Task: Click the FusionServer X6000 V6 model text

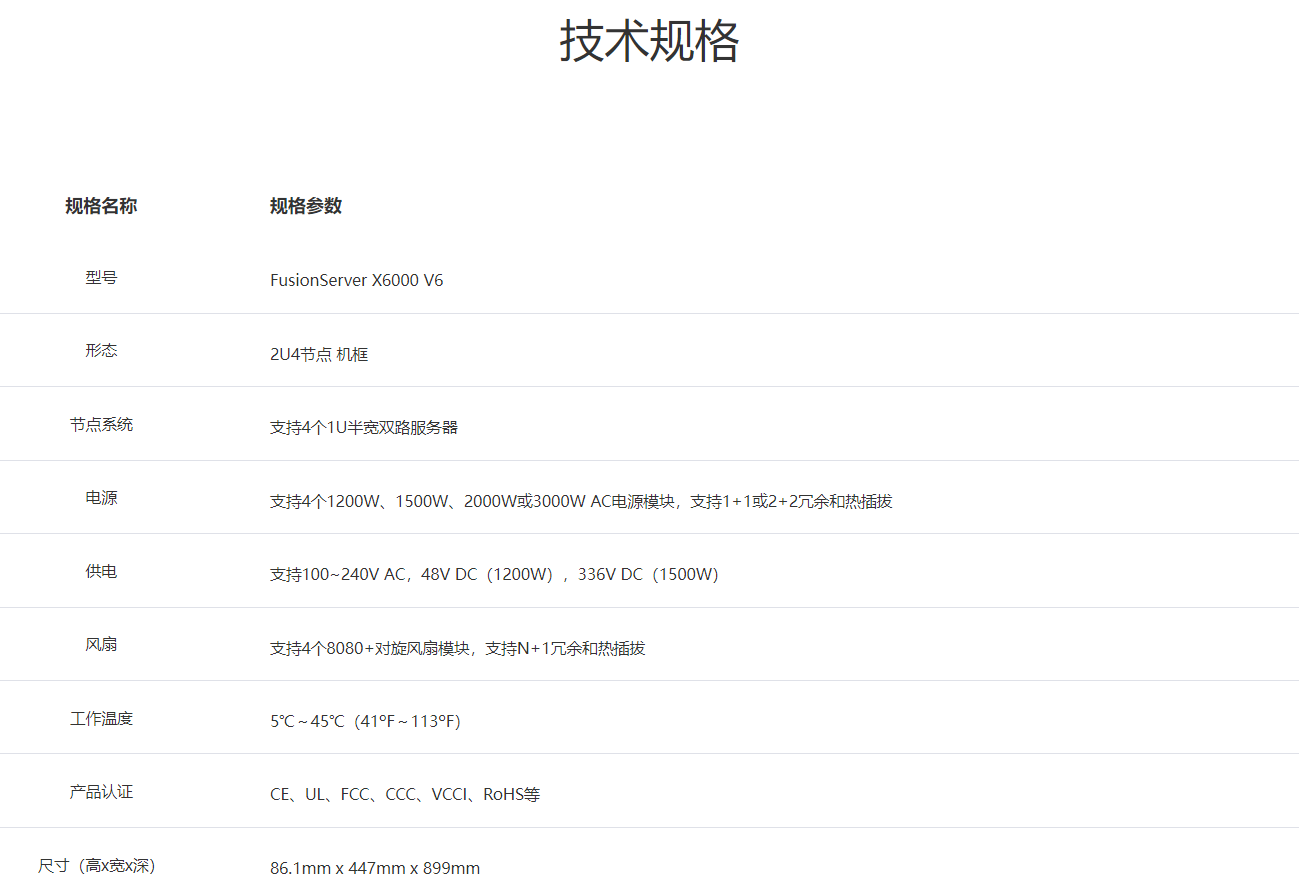Action: click(x=356, y=281)
